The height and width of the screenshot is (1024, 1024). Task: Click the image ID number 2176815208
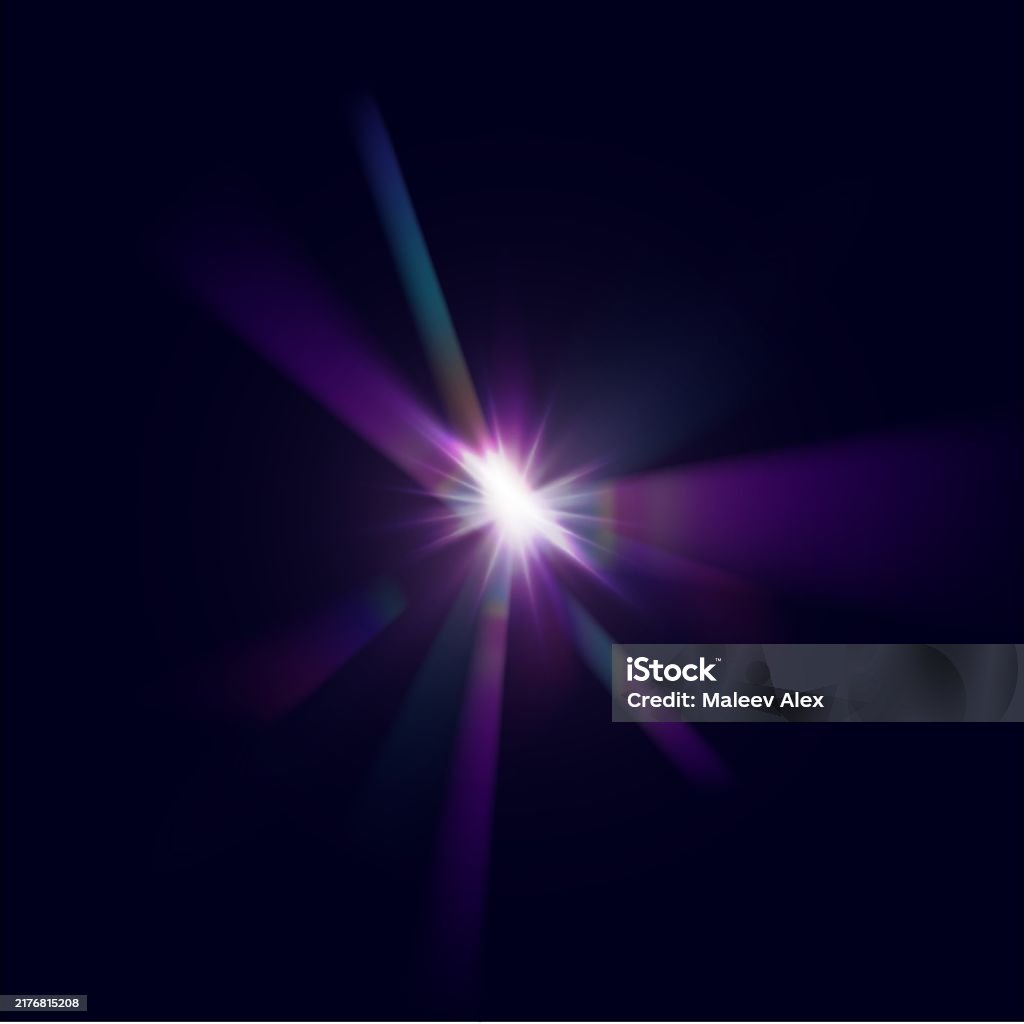click(x=46, y=1003)
